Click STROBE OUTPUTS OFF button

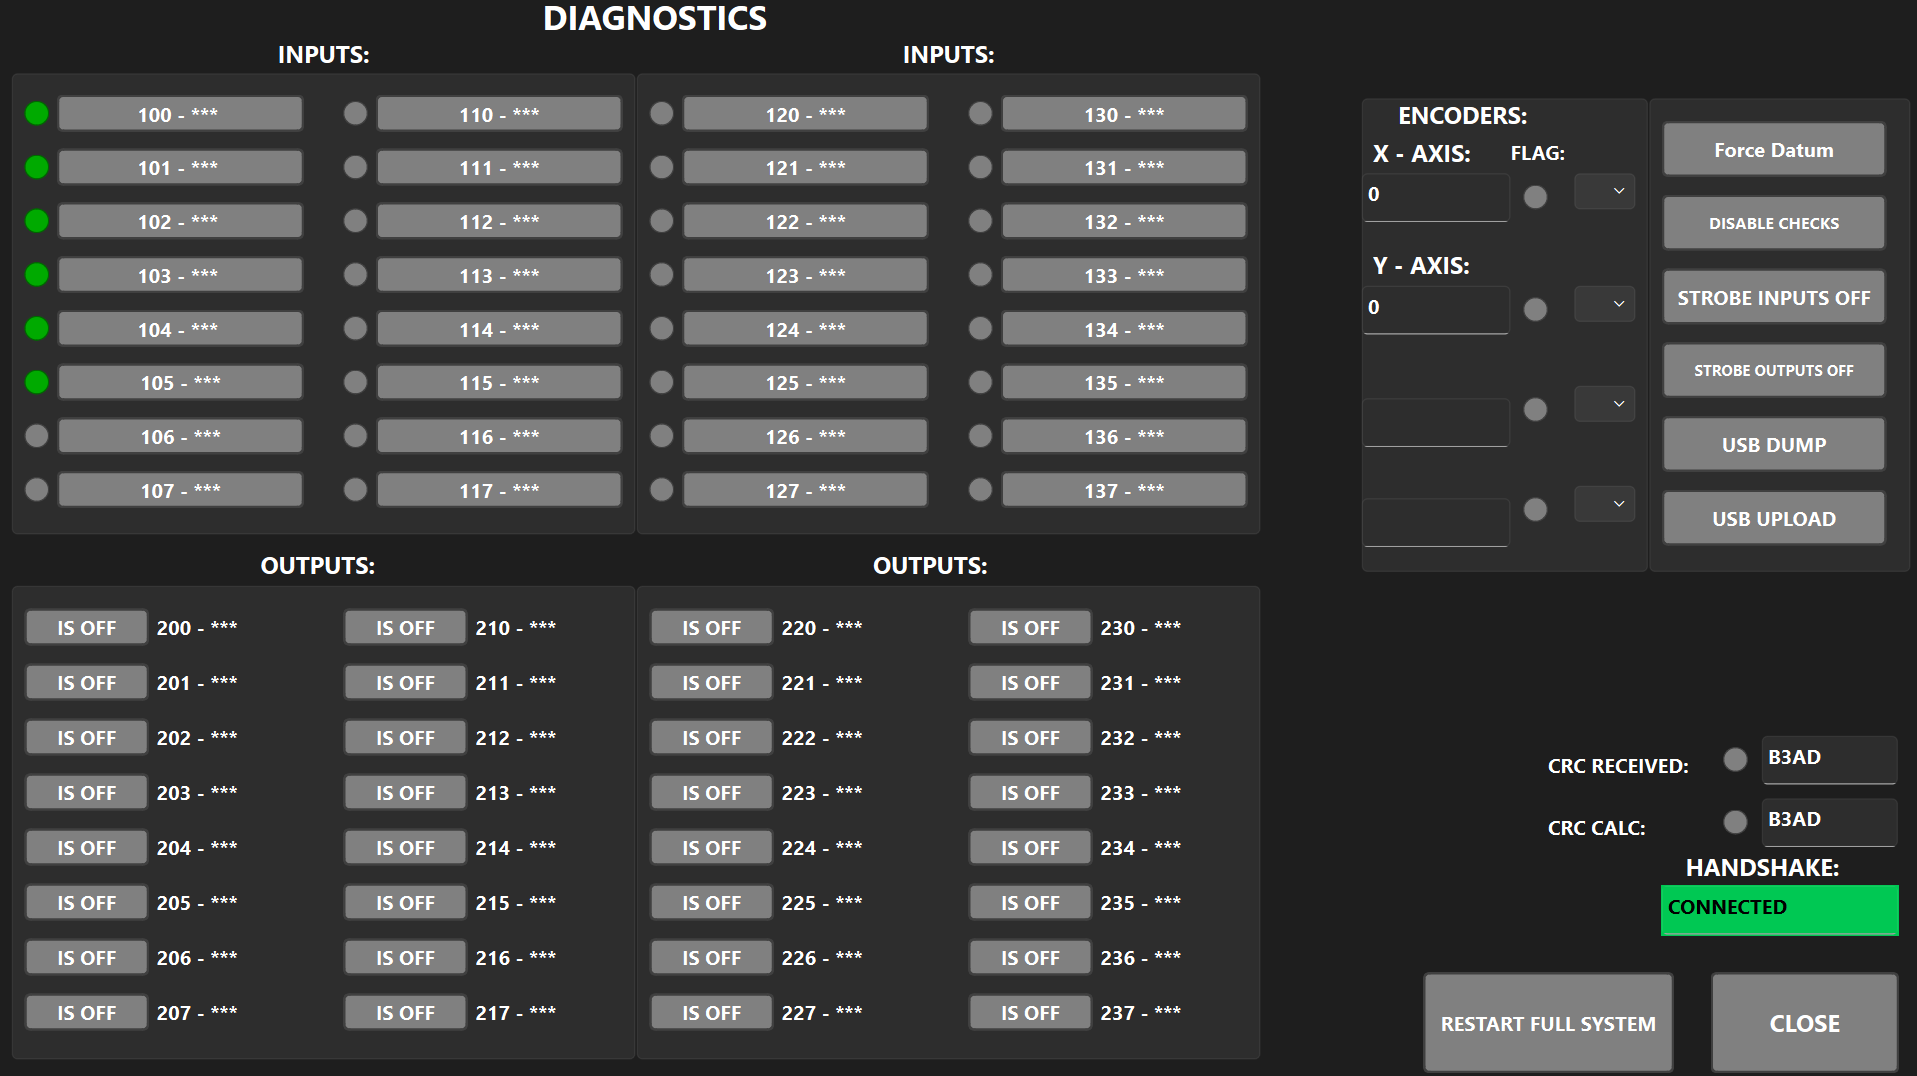pyautogui.click(x=1774, y=371)
